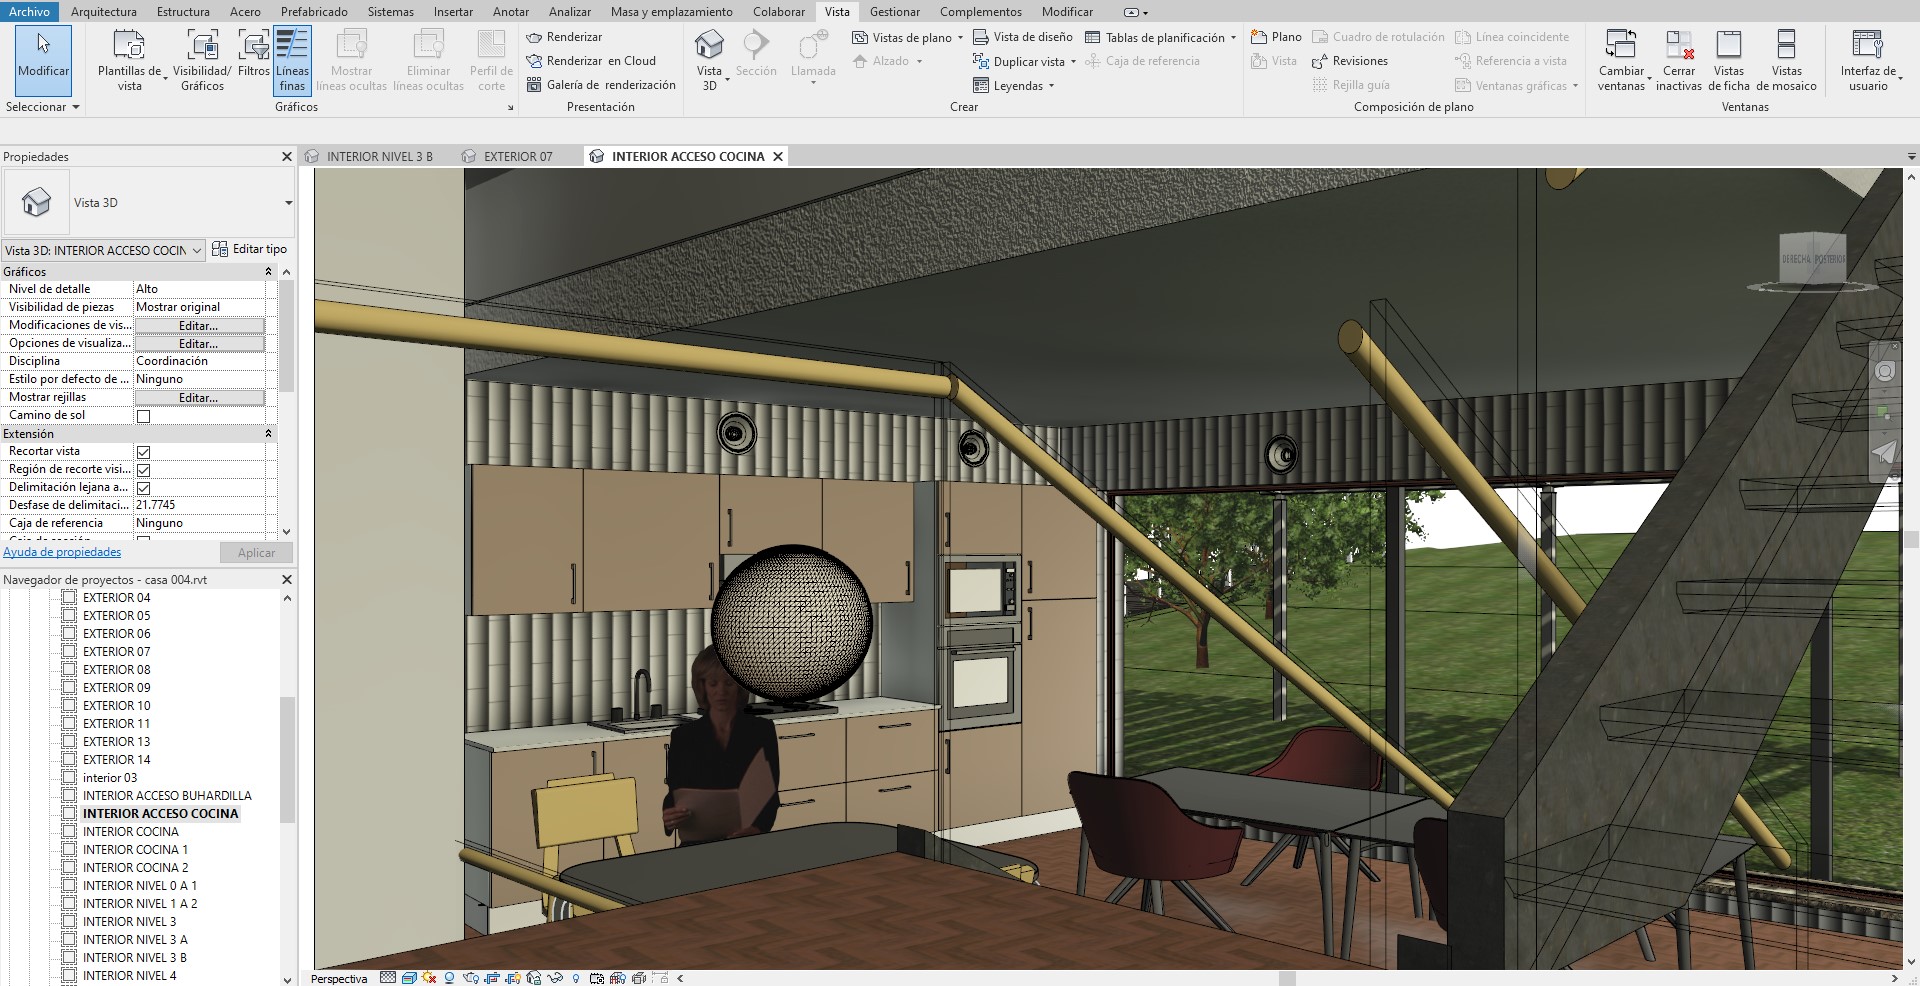Click Cerrar inactivas windows icon
1920x986 pixels.
pos(1678,58)
